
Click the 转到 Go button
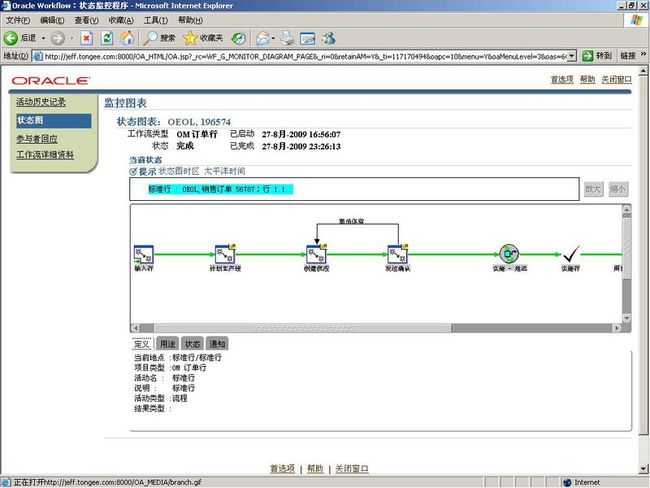597,56
